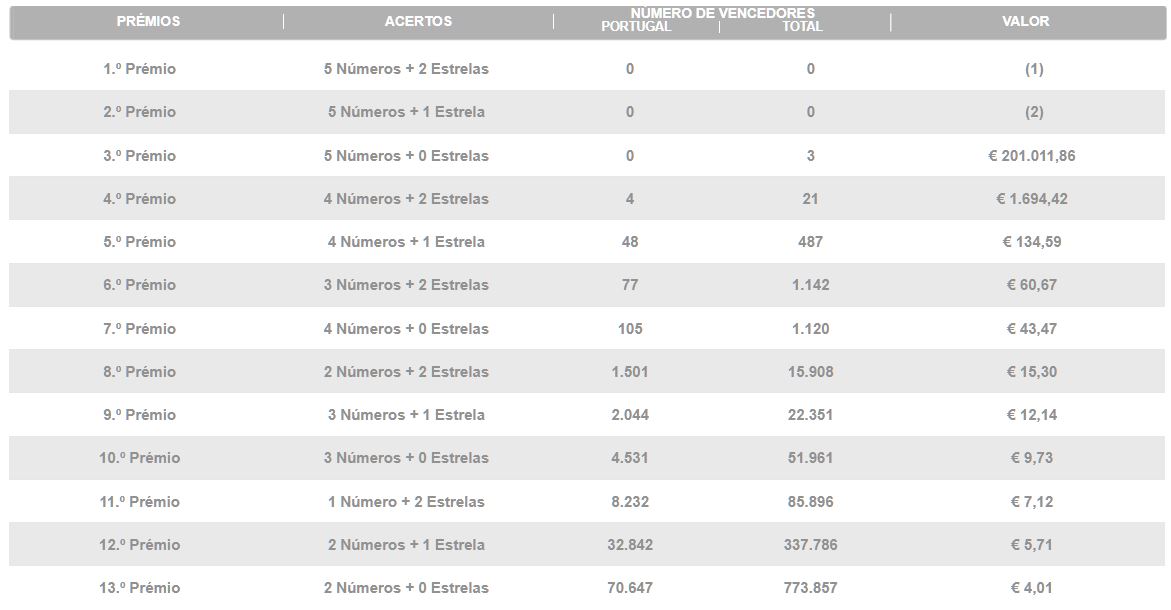Image resolution: width=1171 pixels, height=610 pixels.
Task: Select the € 4,01 prize value
Action: click(1032, 588)
